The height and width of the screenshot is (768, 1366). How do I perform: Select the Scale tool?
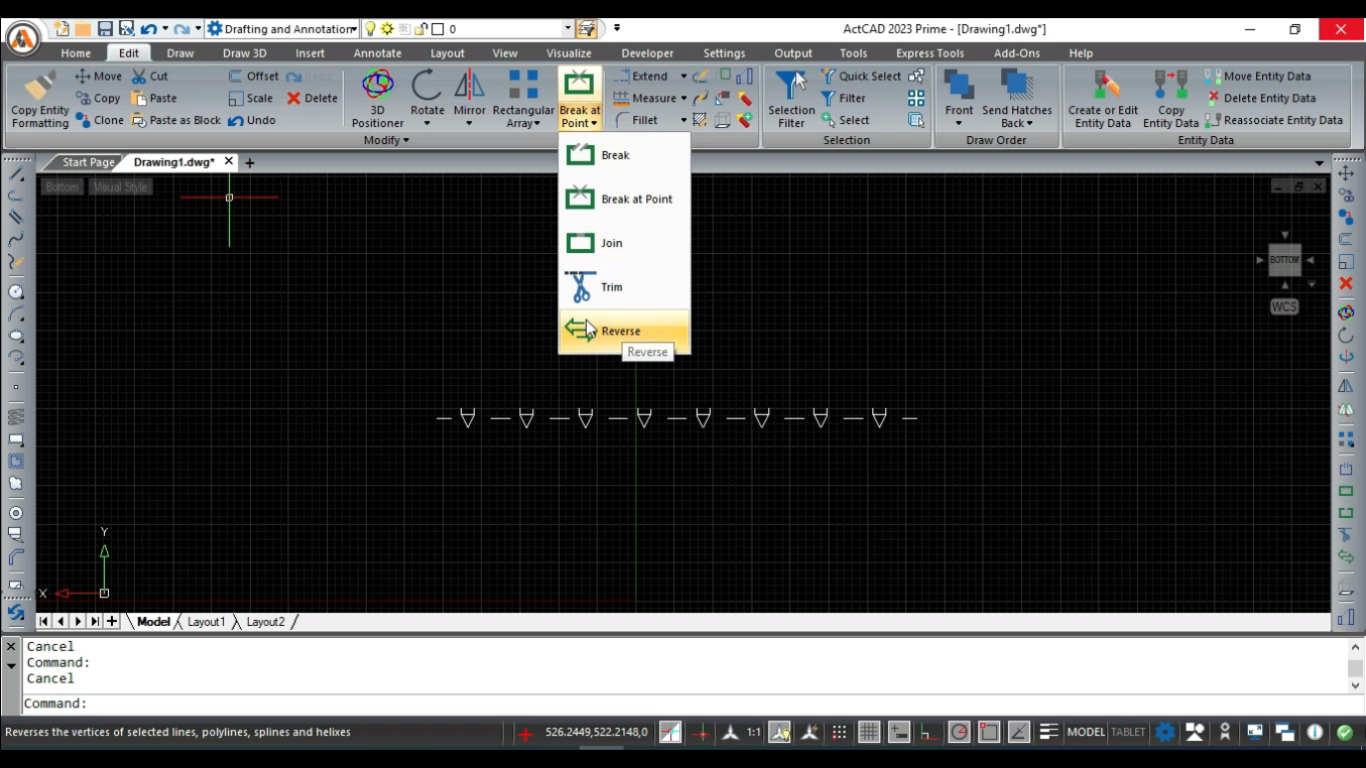click(251, 98)
